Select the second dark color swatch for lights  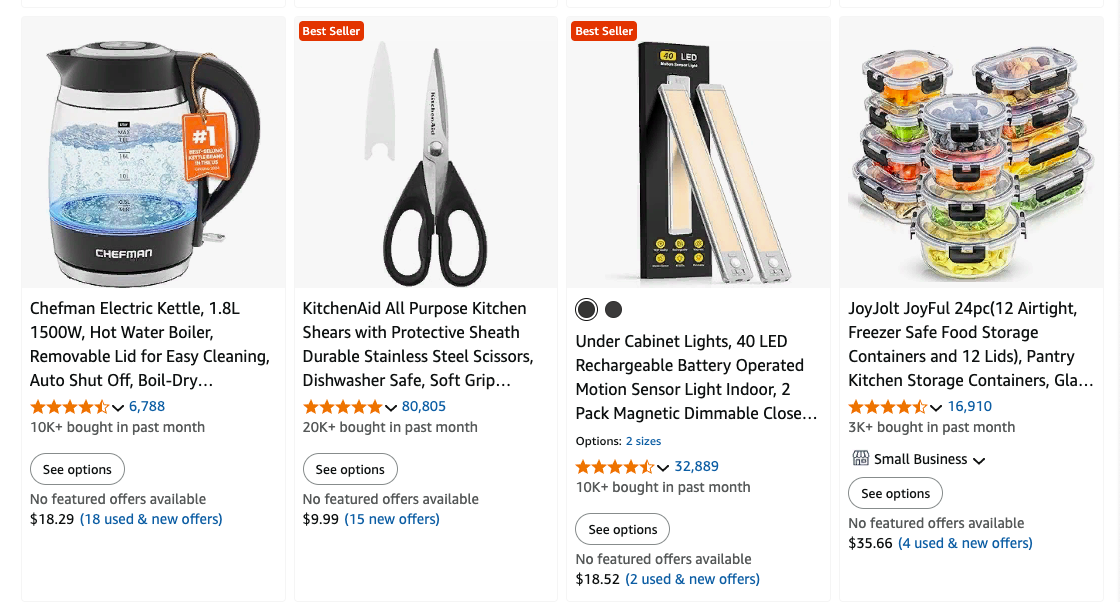tap(613, 309)
